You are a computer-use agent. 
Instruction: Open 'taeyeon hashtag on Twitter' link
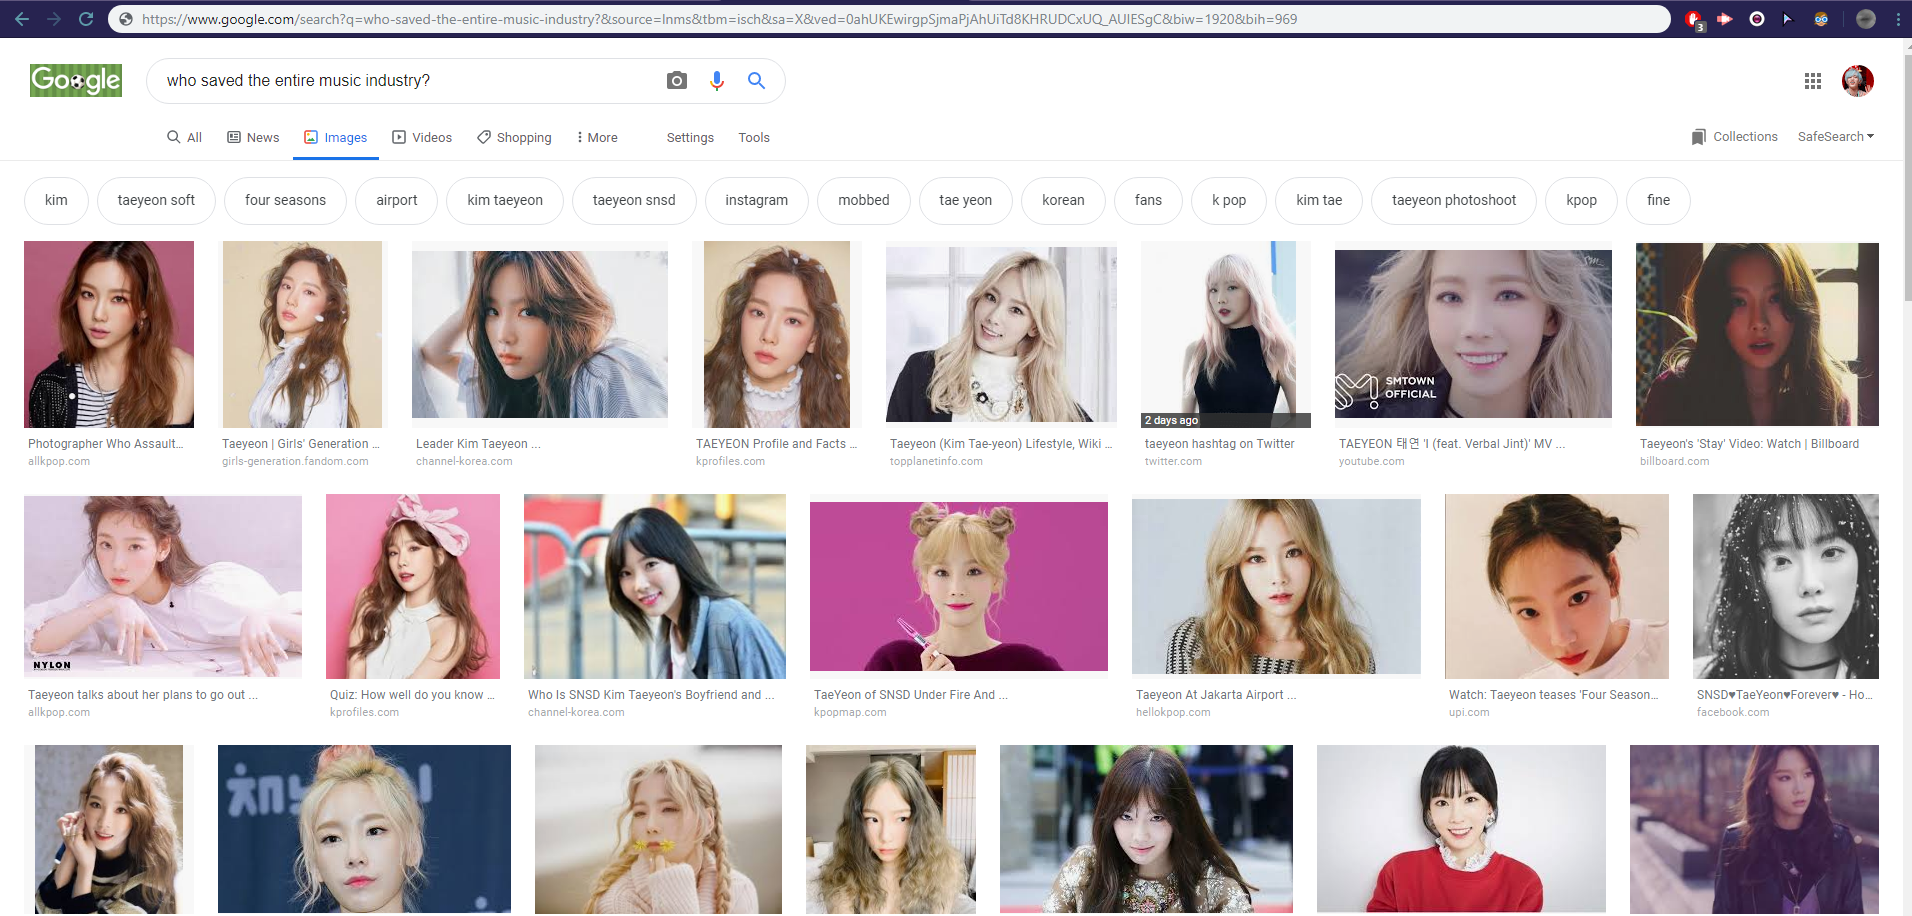(x=1219, y=444)
